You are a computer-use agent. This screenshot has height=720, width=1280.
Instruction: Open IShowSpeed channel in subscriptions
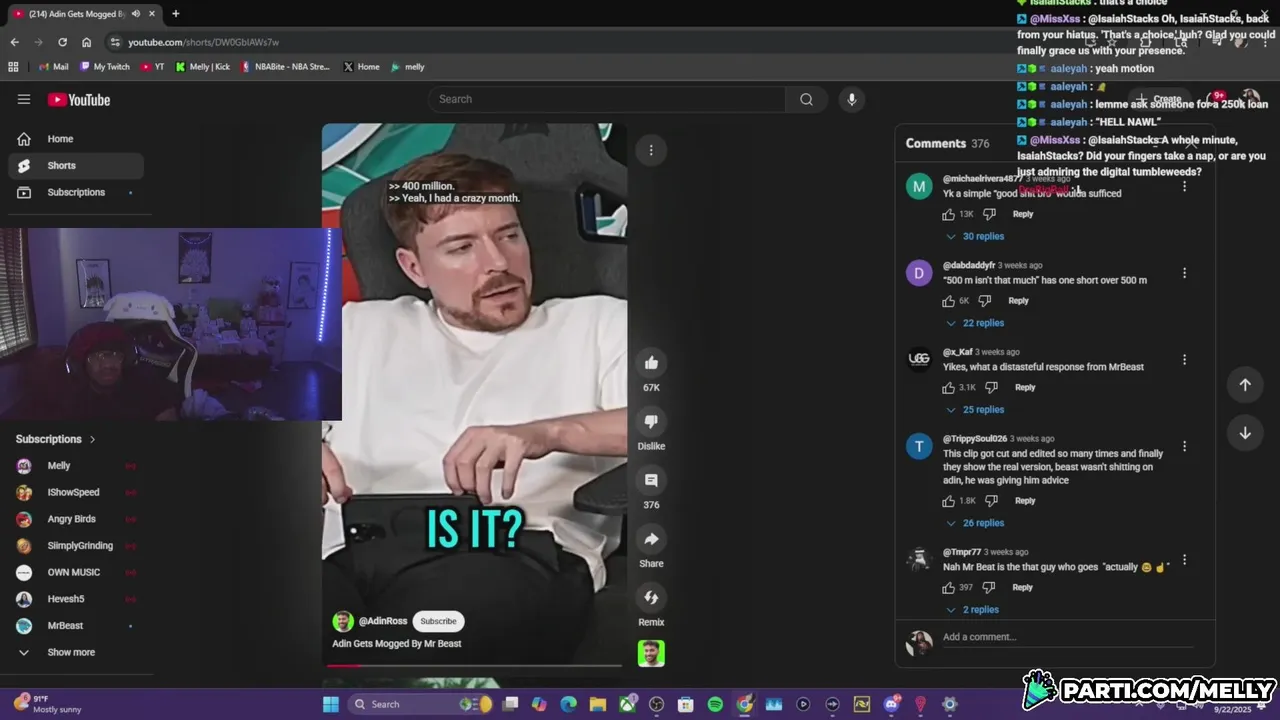[76, 492]
